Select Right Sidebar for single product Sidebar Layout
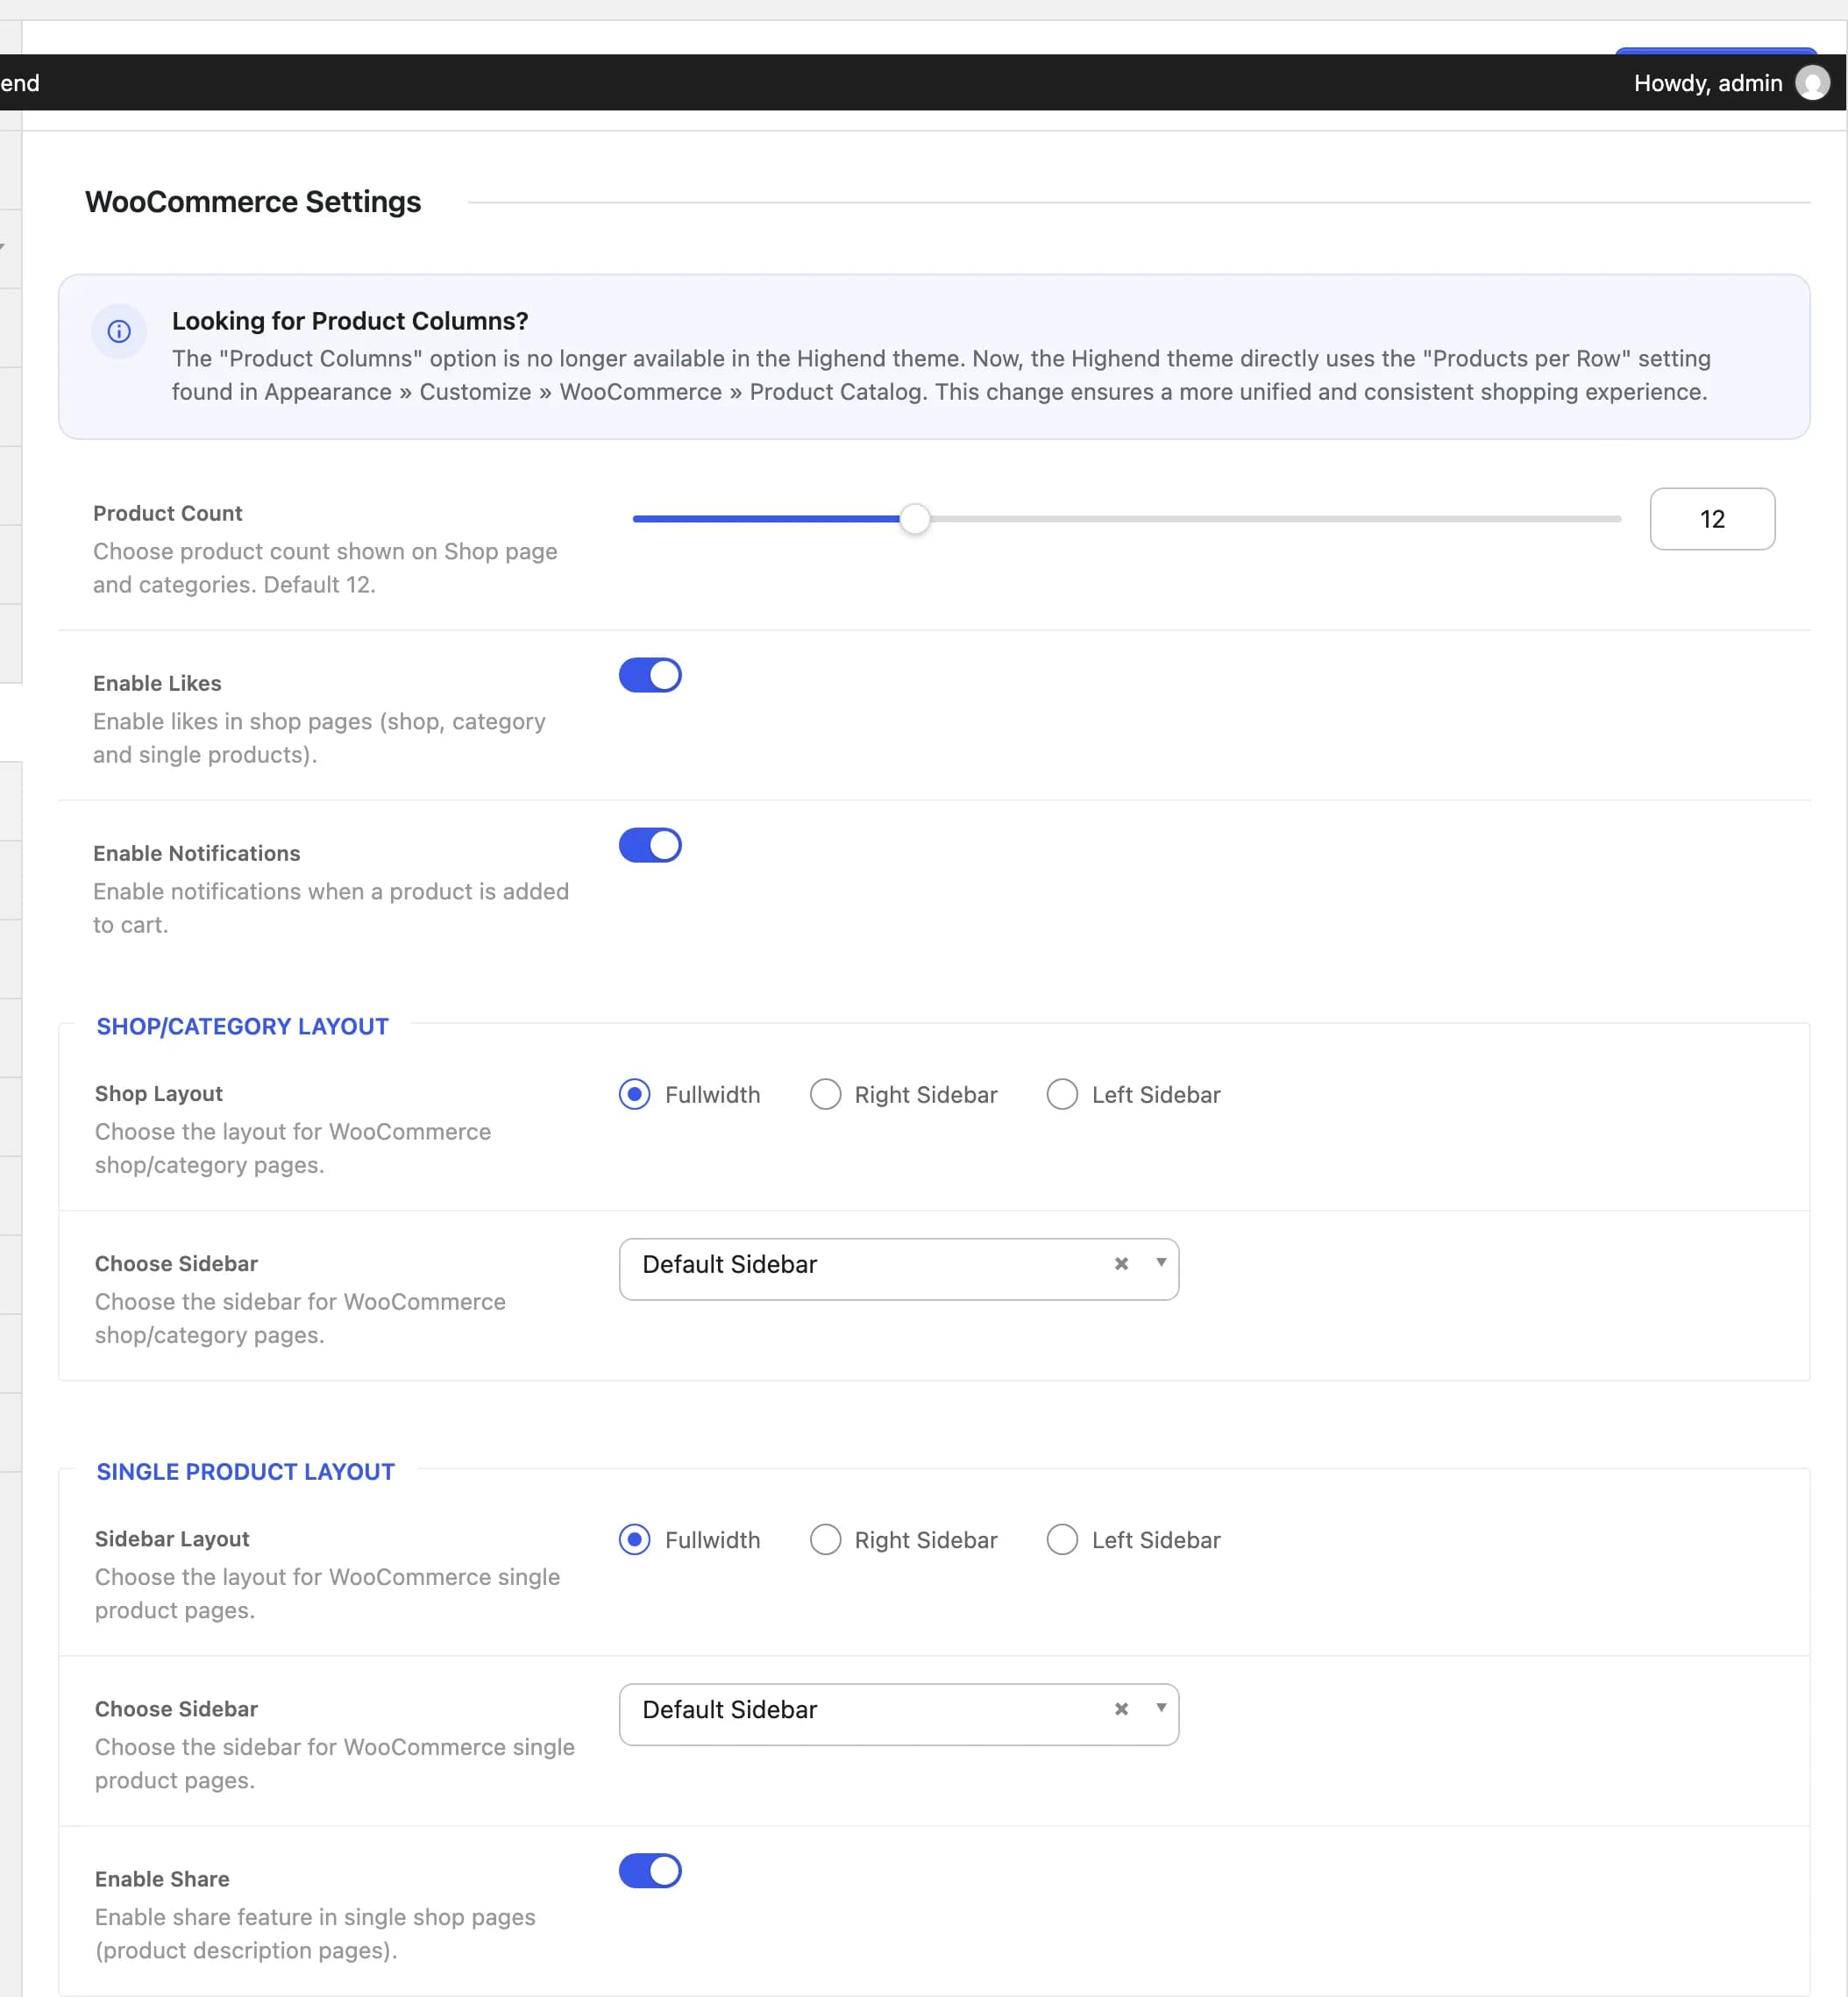1848x1997 pixels. [x=825, y=1539]
